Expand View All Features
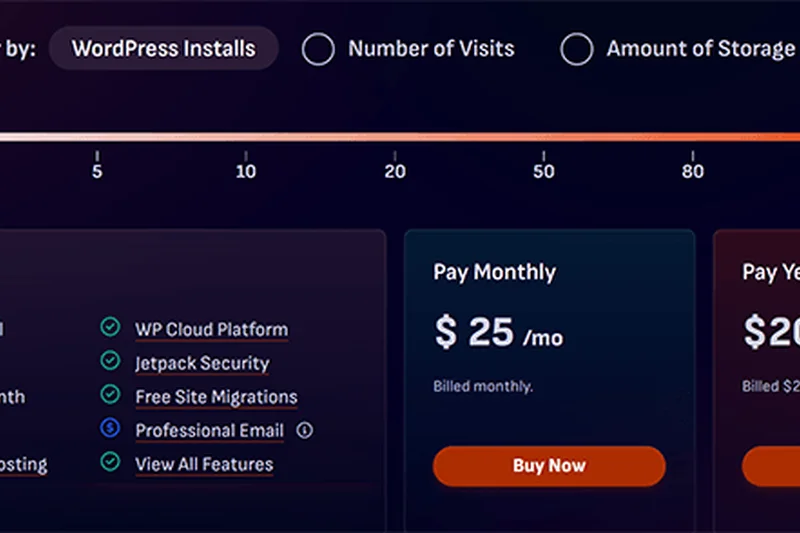The image size is (800, 533). tap(204, 464)
